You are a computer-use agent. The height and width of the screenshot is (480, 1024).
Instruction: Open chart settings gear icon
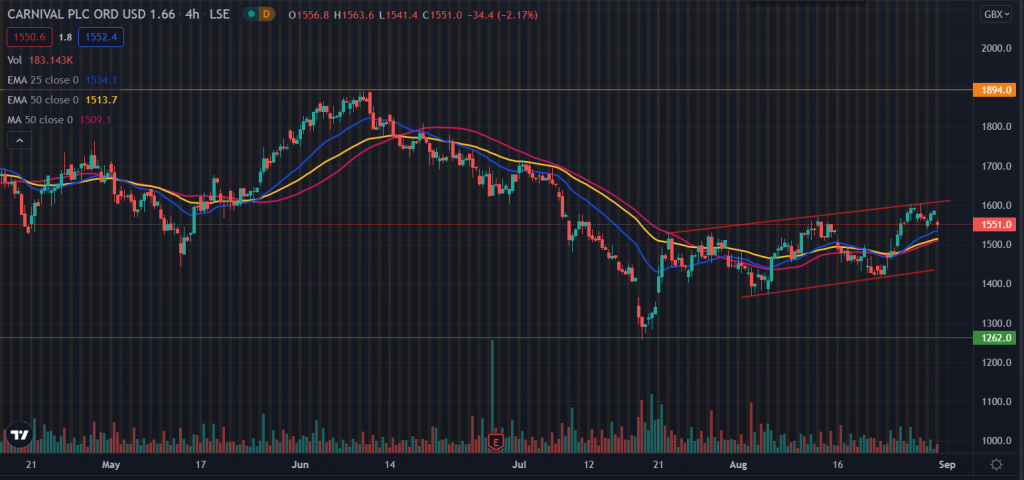click(x=996, y=465)
